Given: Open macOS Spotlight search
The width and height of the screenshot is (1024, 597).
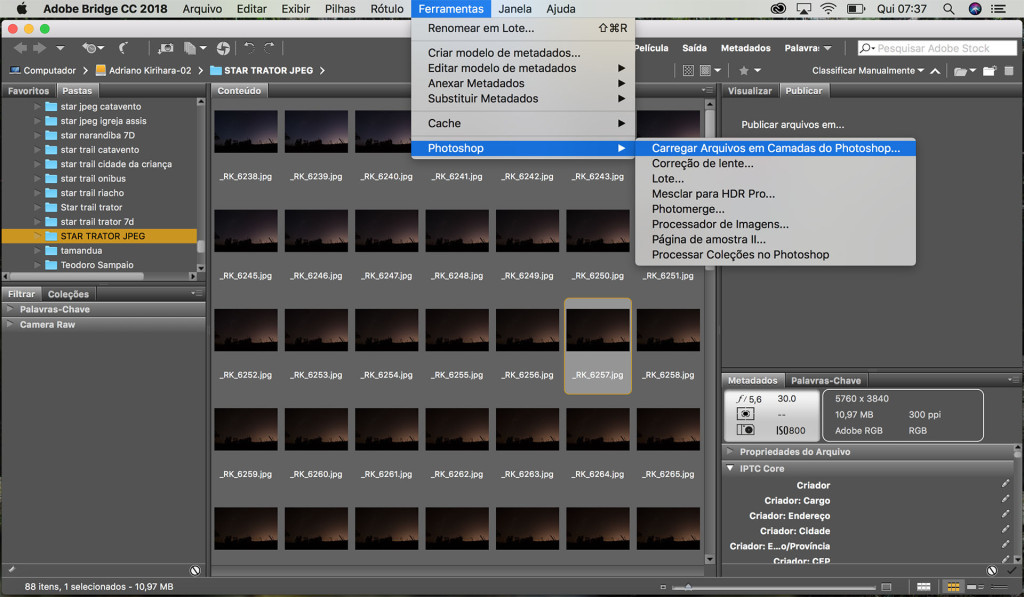Looking at the screenshot, I should pos(948,8).
